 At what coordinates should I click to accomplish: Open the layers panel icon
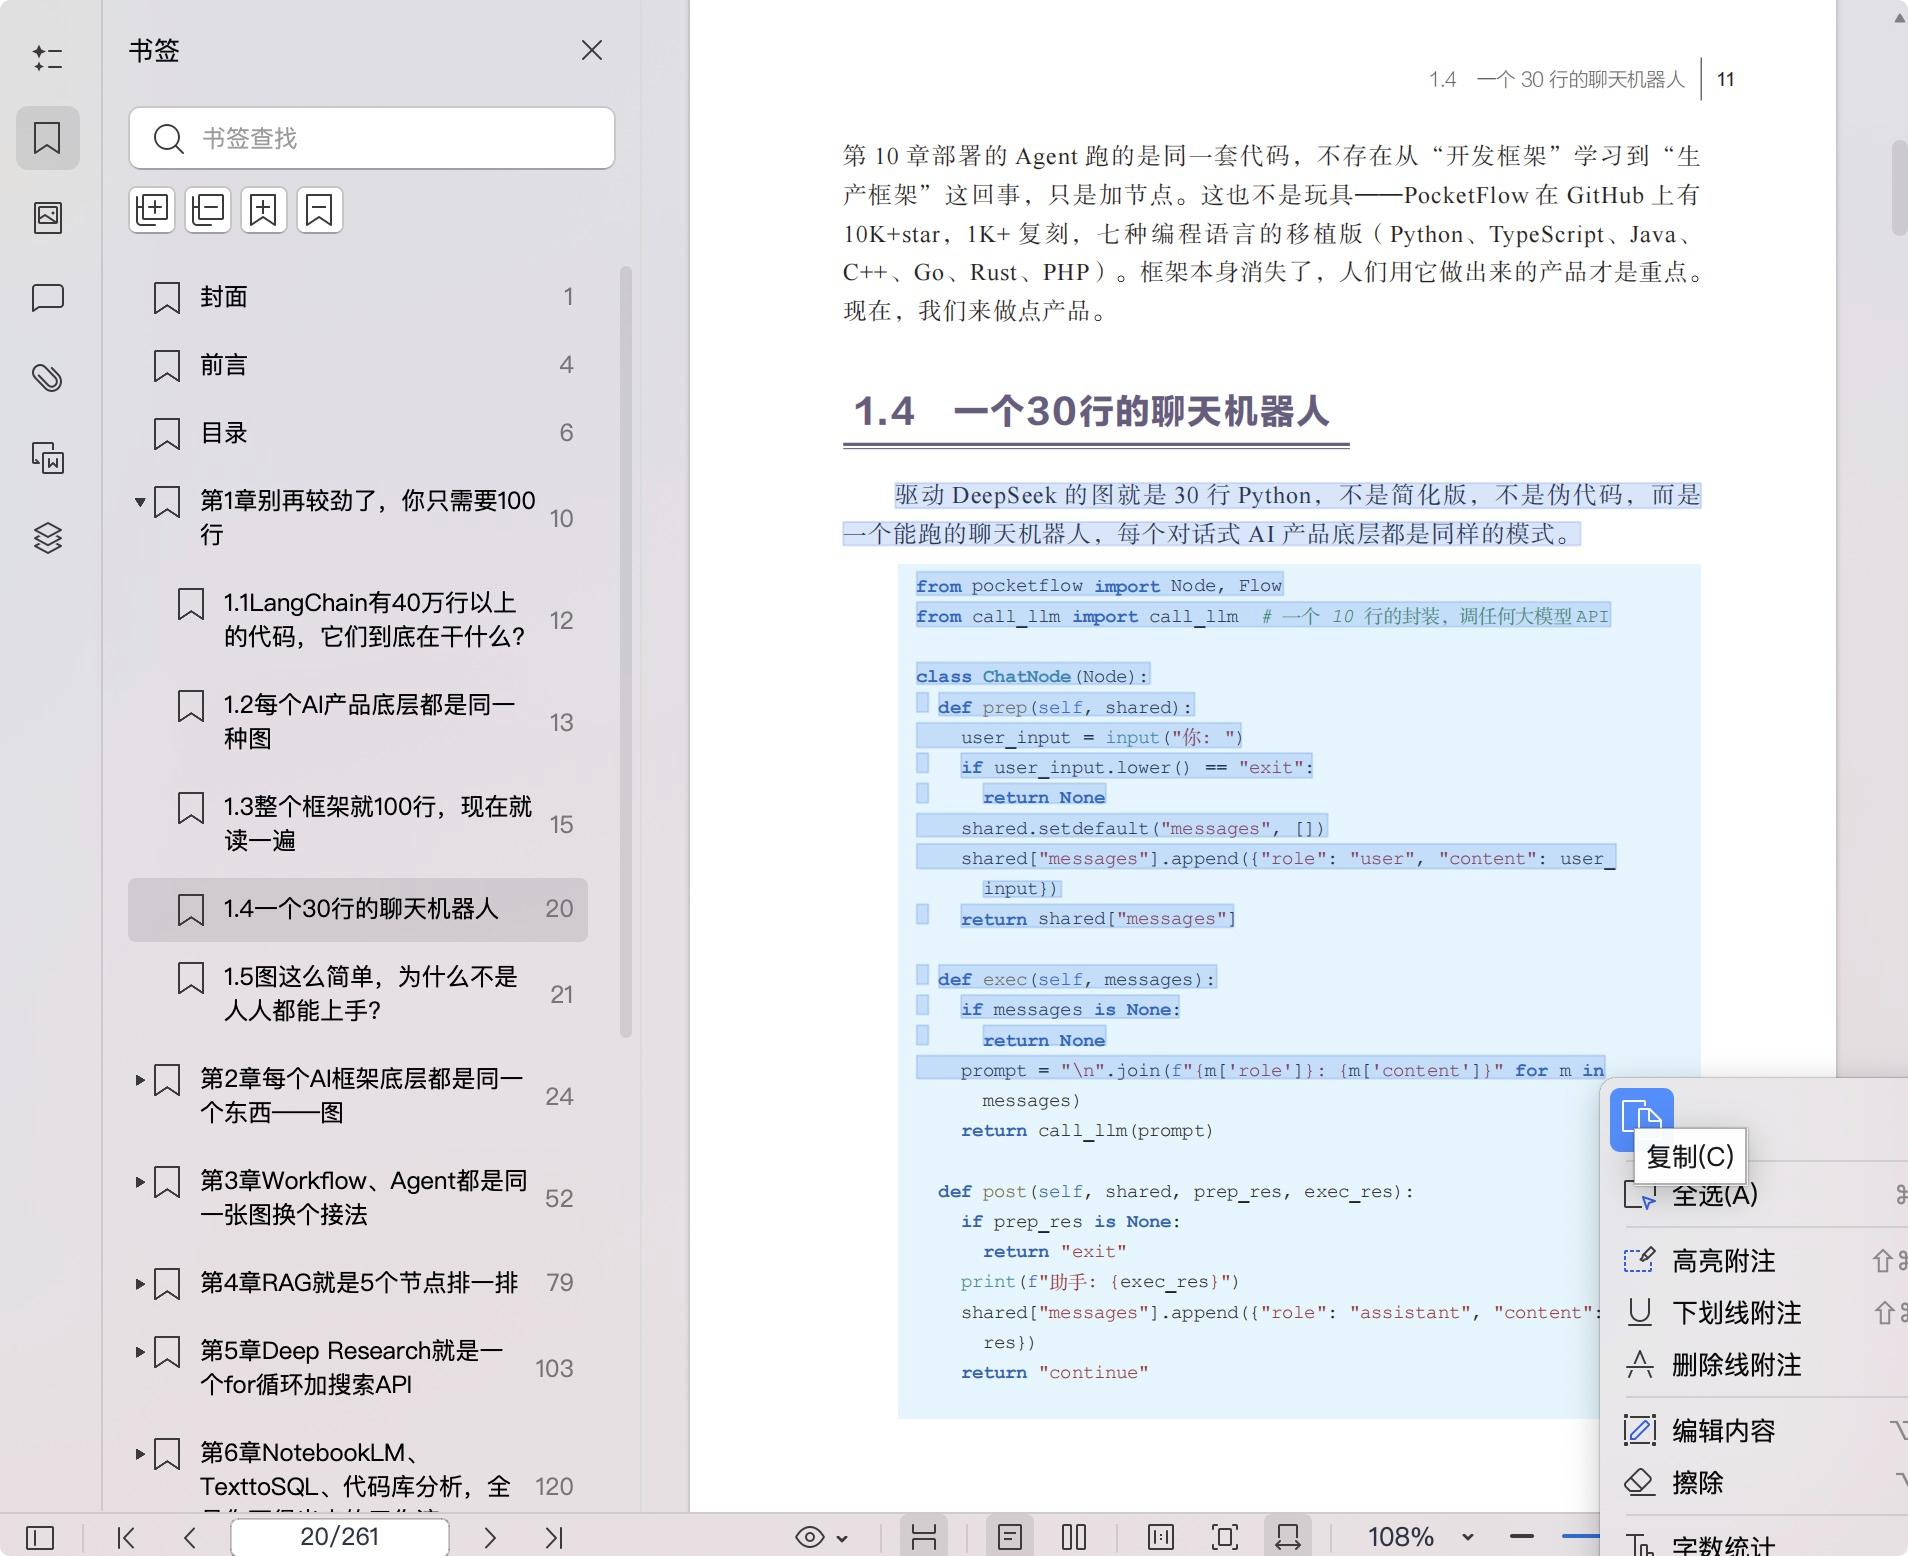point(47,538)
